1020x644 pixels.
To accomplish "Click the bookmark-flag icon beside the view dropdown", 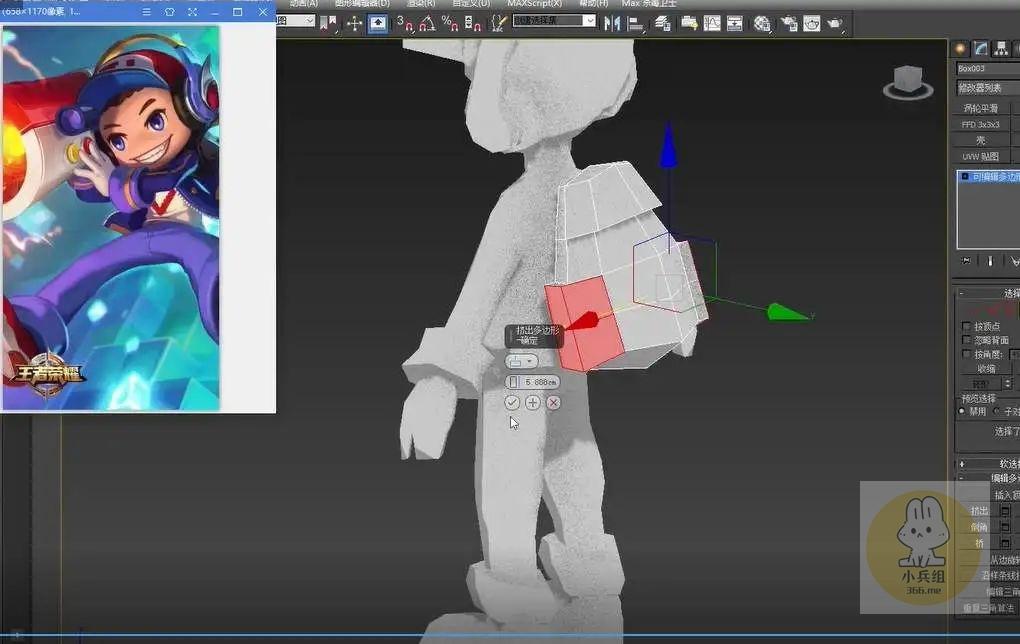I will [x=329, y=24].
